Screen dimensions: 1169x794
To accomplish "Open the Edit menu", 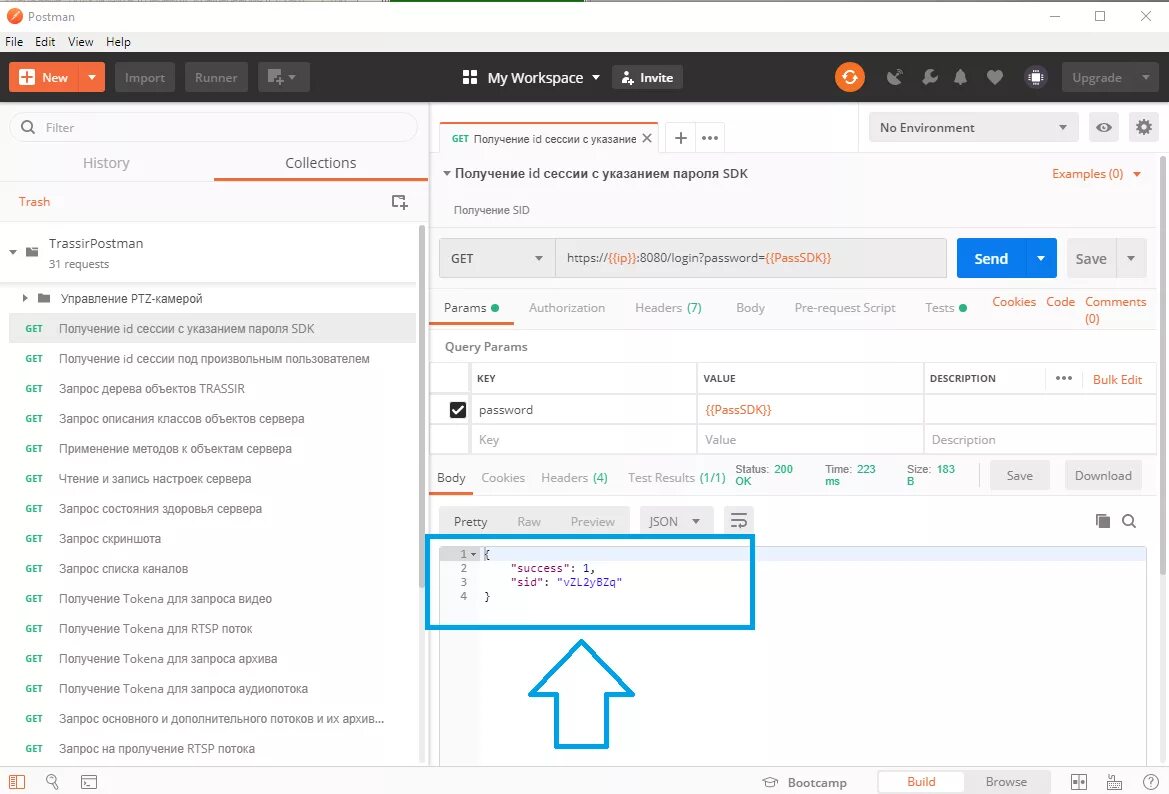I will (45, 42).
